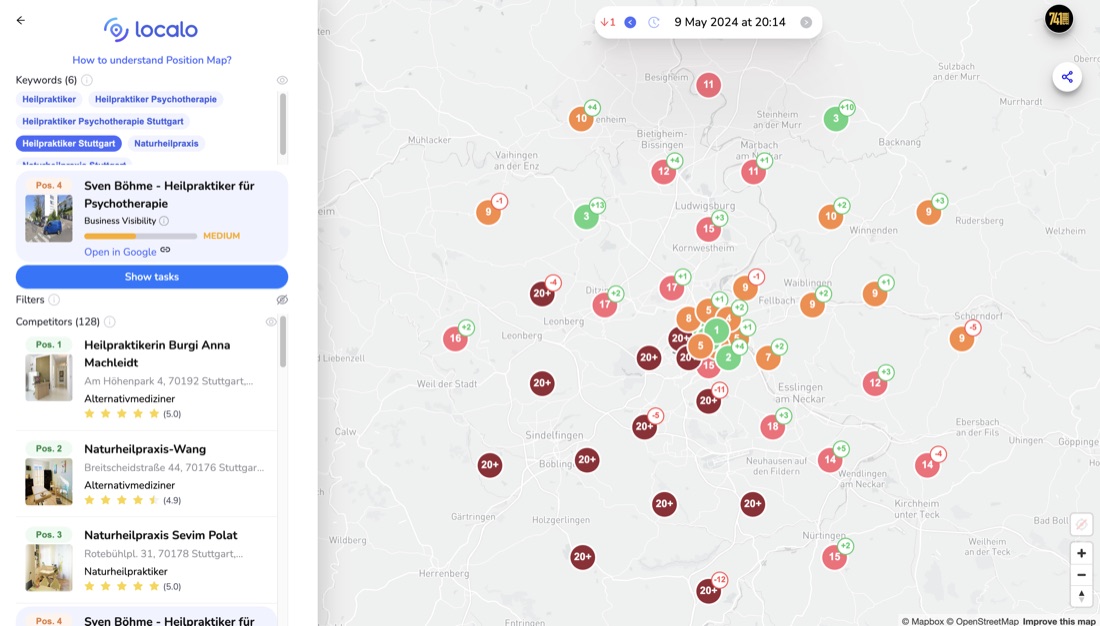This screenshot has height=626, width=1100.
Task: Click the Localo logo
Action: click(152, 29)
